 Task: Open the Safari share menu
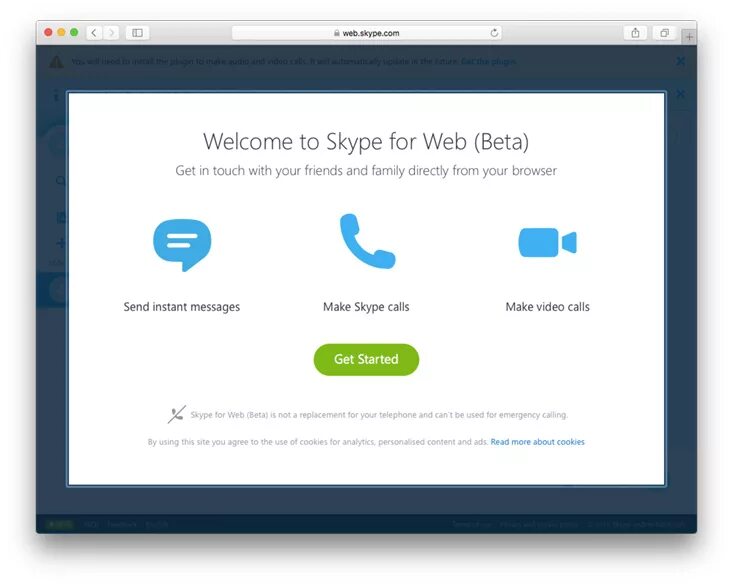[x=635, y=33]
